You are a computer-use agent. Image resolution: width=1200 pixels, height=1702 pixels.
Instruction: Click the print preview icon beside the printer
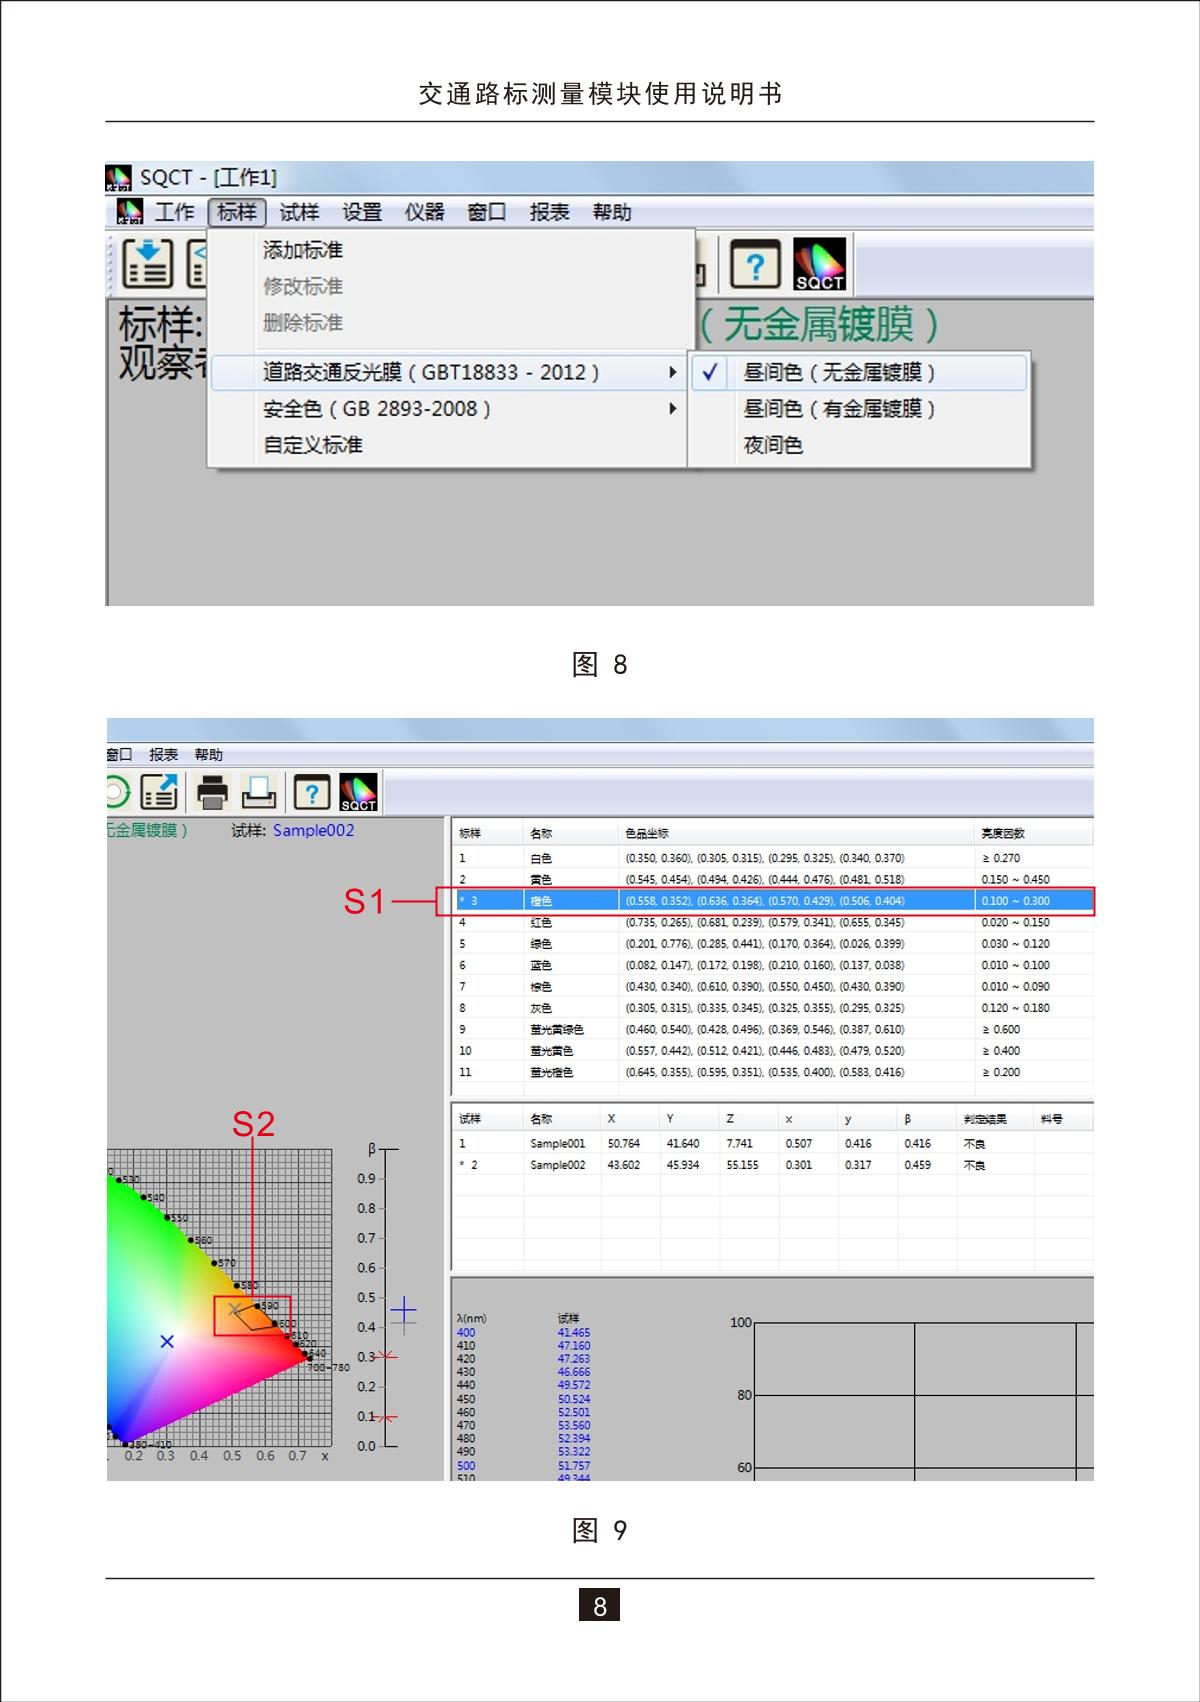pyautogui.click(x=259, y=792)
